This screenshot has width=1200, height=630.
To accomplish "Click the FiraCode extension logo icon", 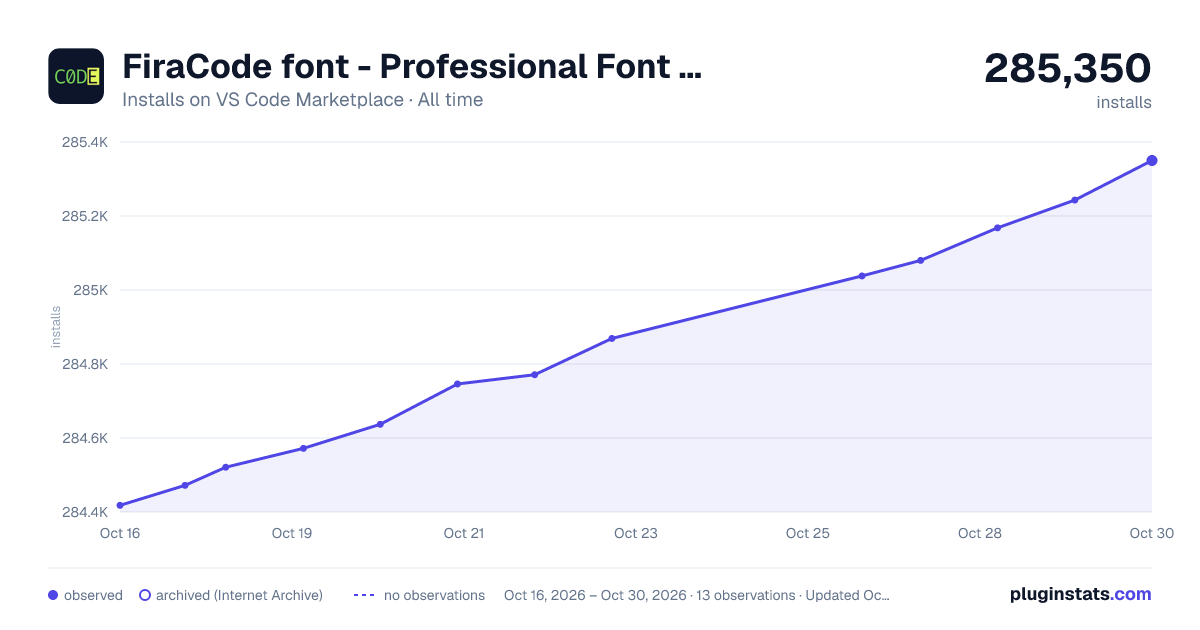I will click(76, 76).
